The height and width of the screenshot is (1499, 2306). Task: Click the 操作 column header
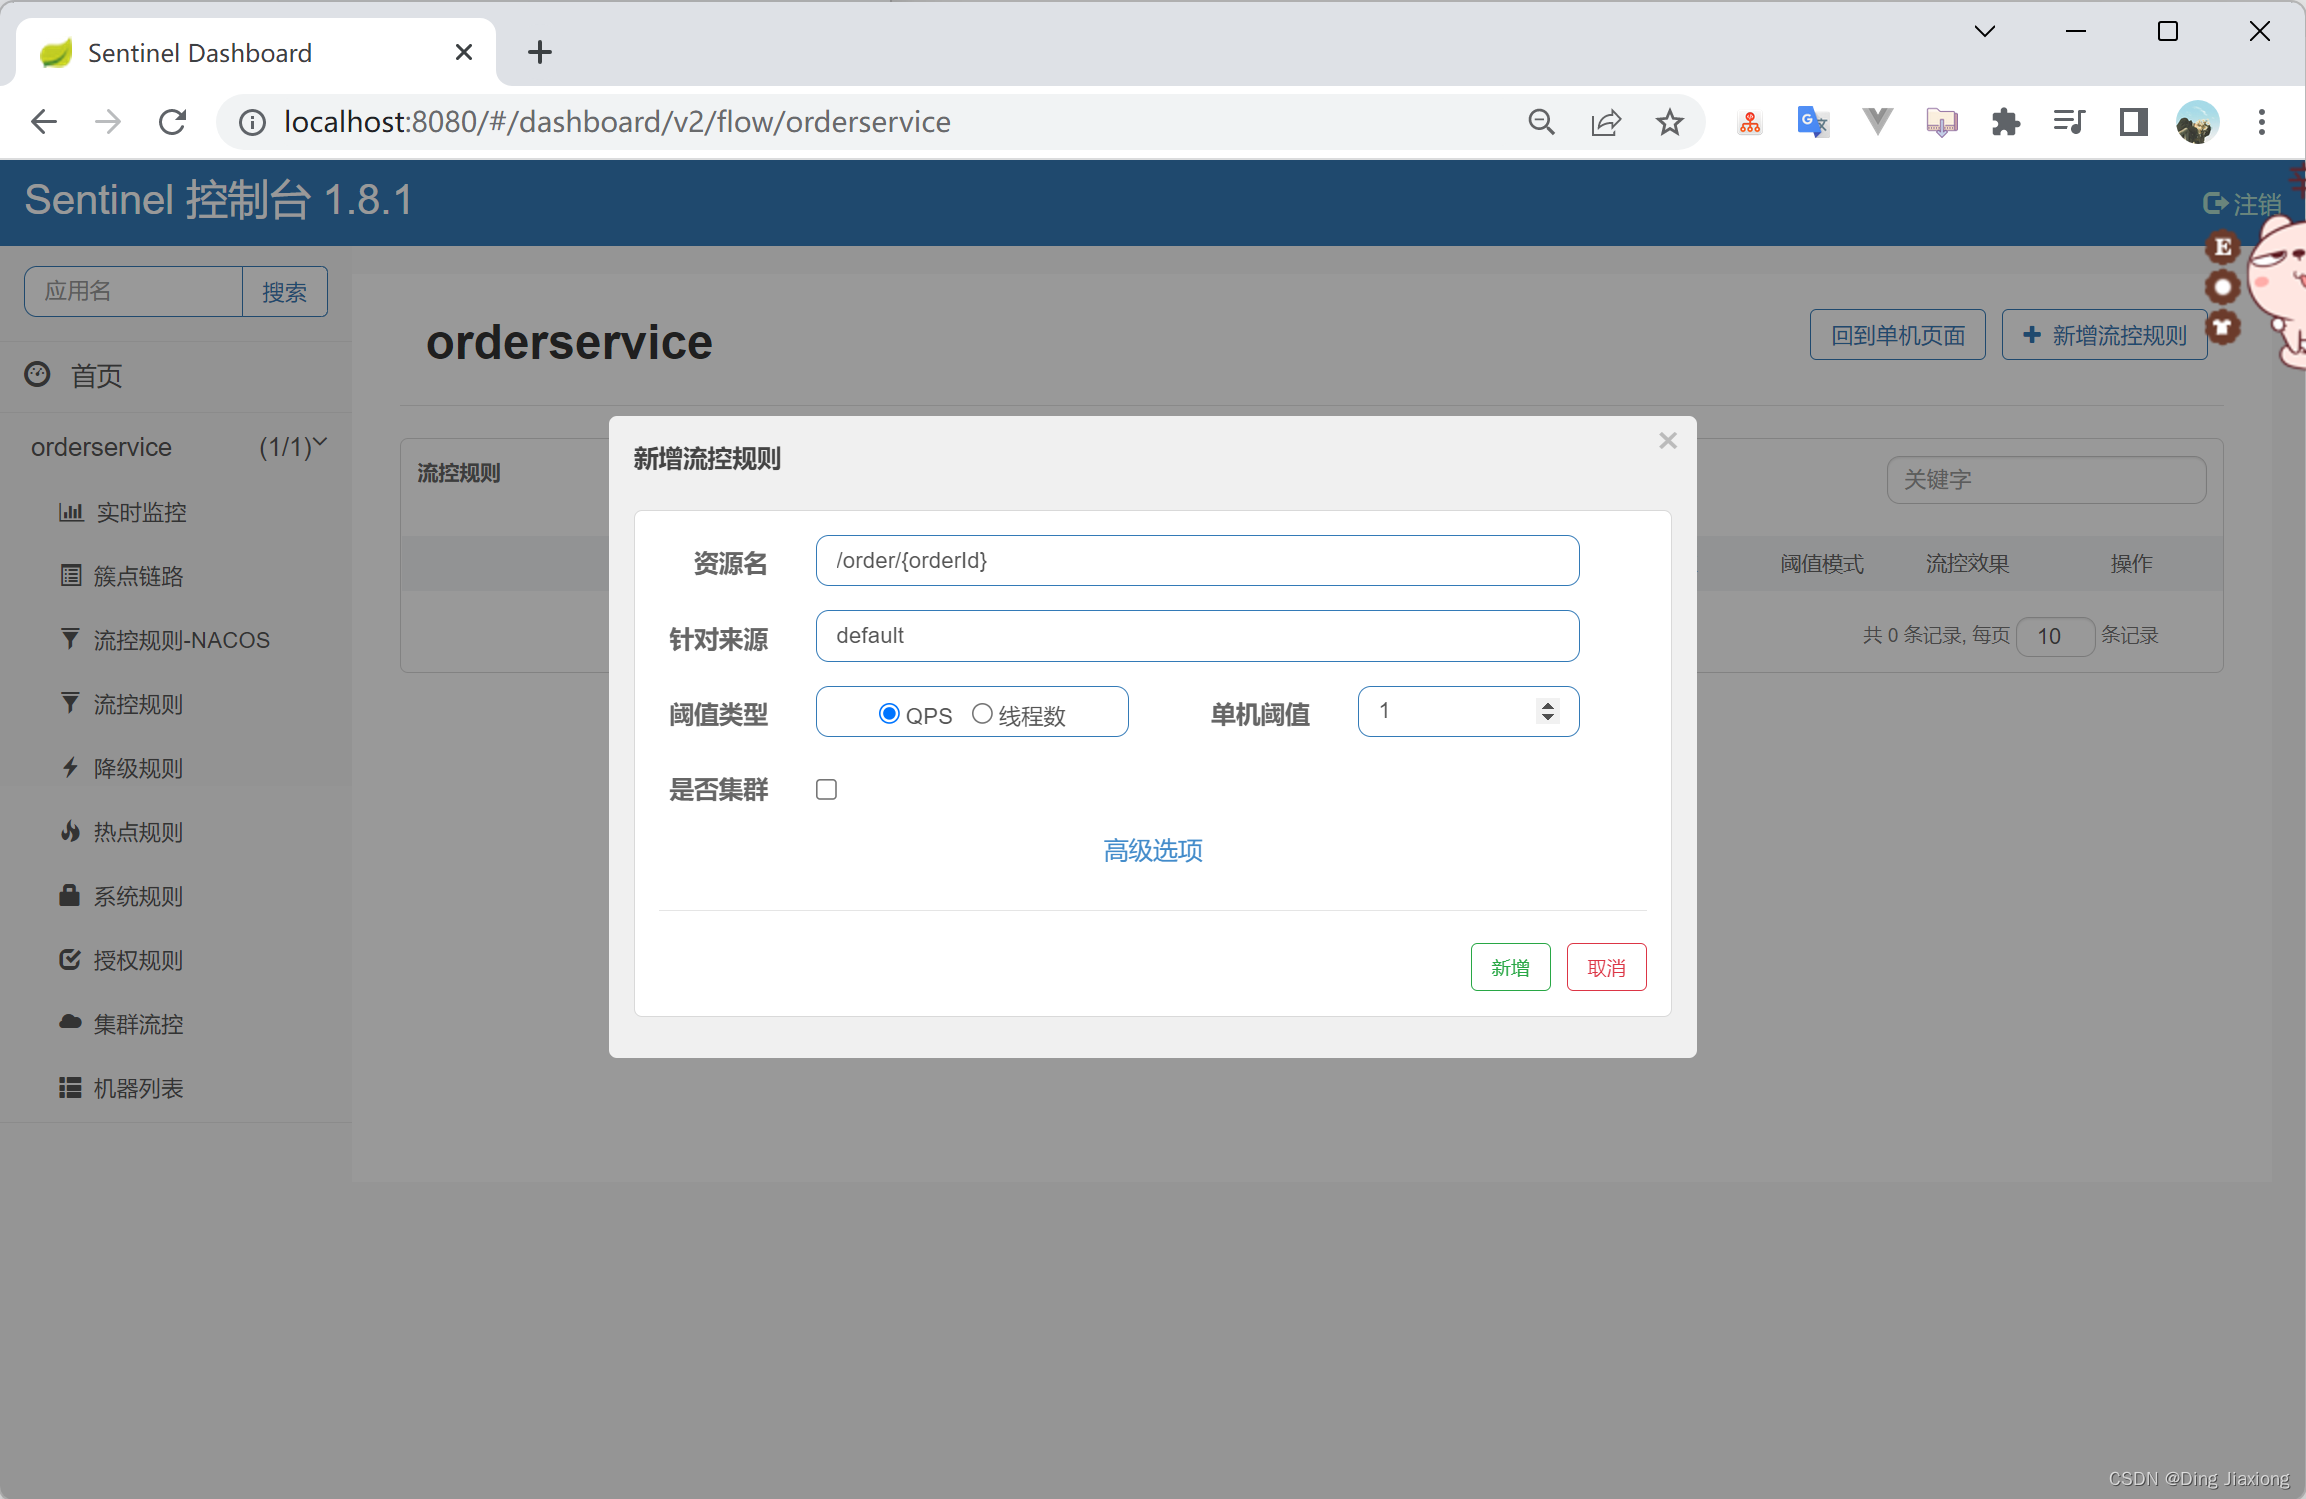coord(2131,564)
